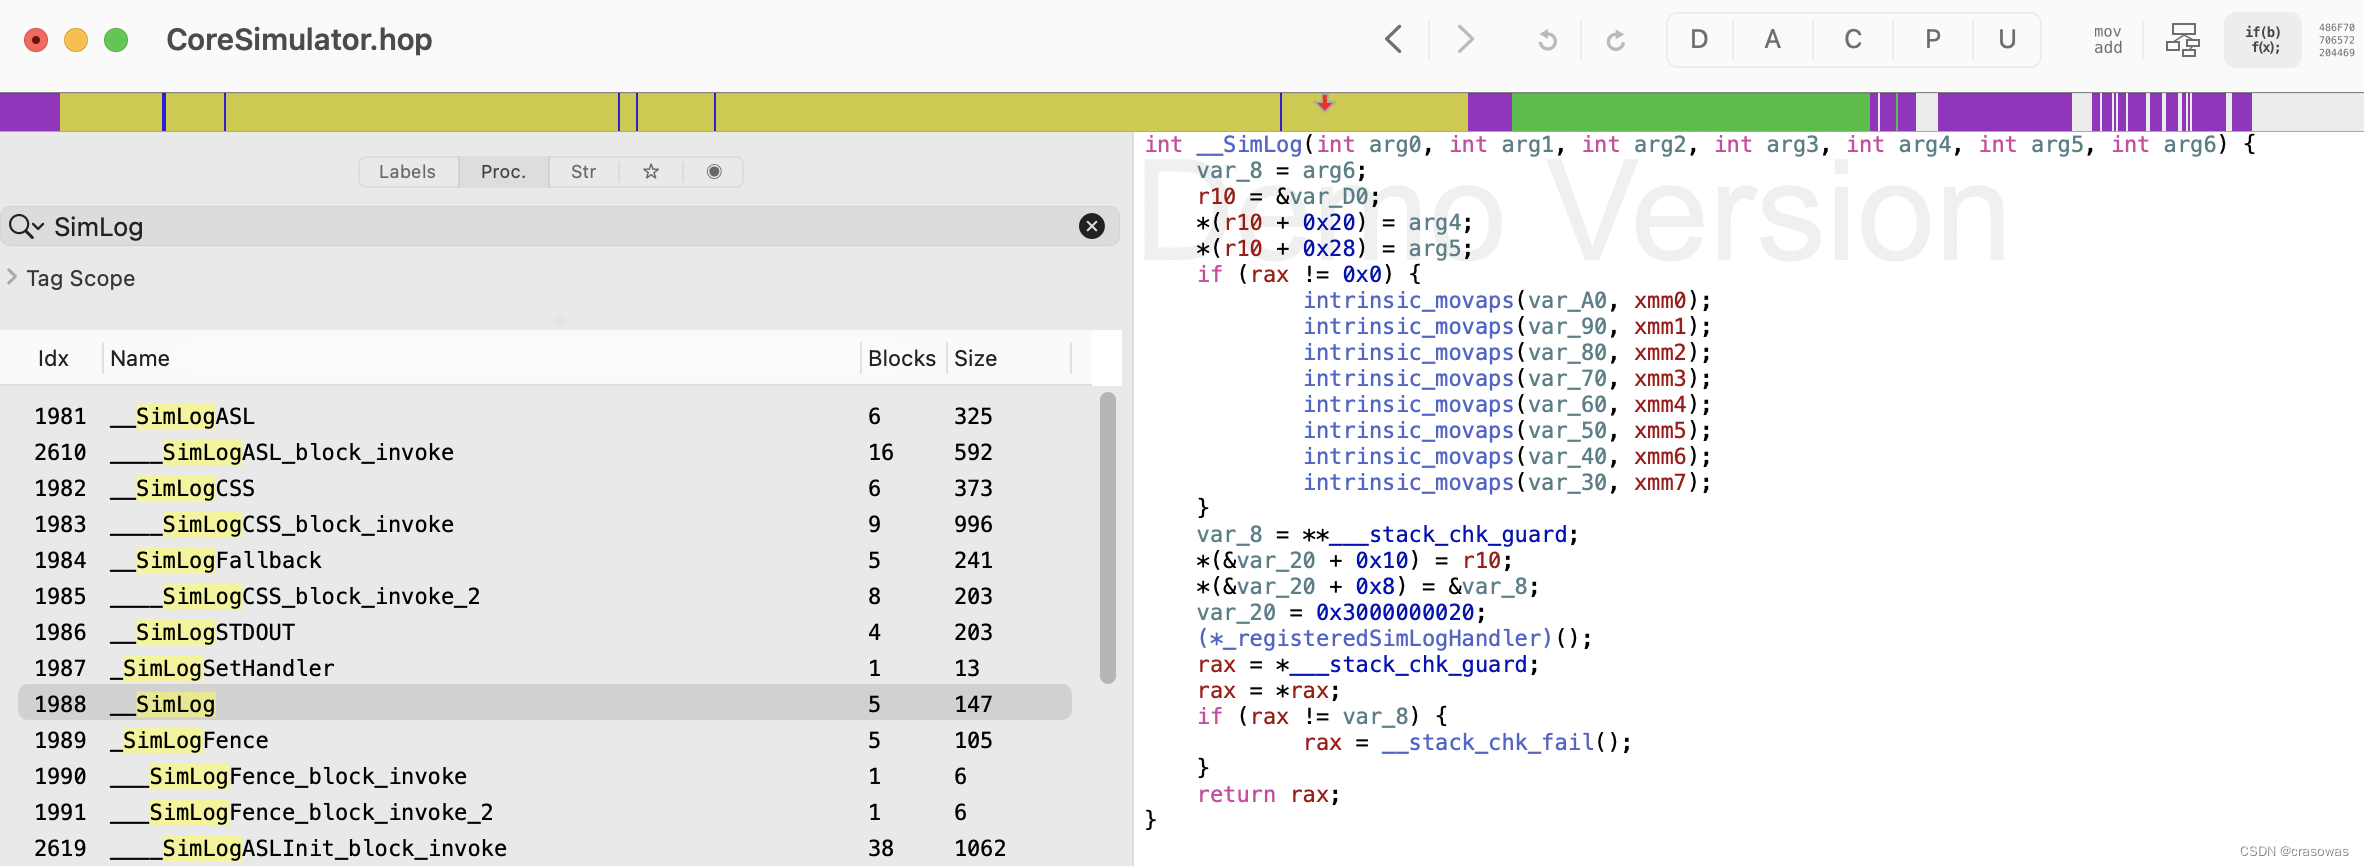Image resolution: width=2364 pixels, height=866 pixels.
Task: Mark selection as Code with C
Action: [1853, 39]
